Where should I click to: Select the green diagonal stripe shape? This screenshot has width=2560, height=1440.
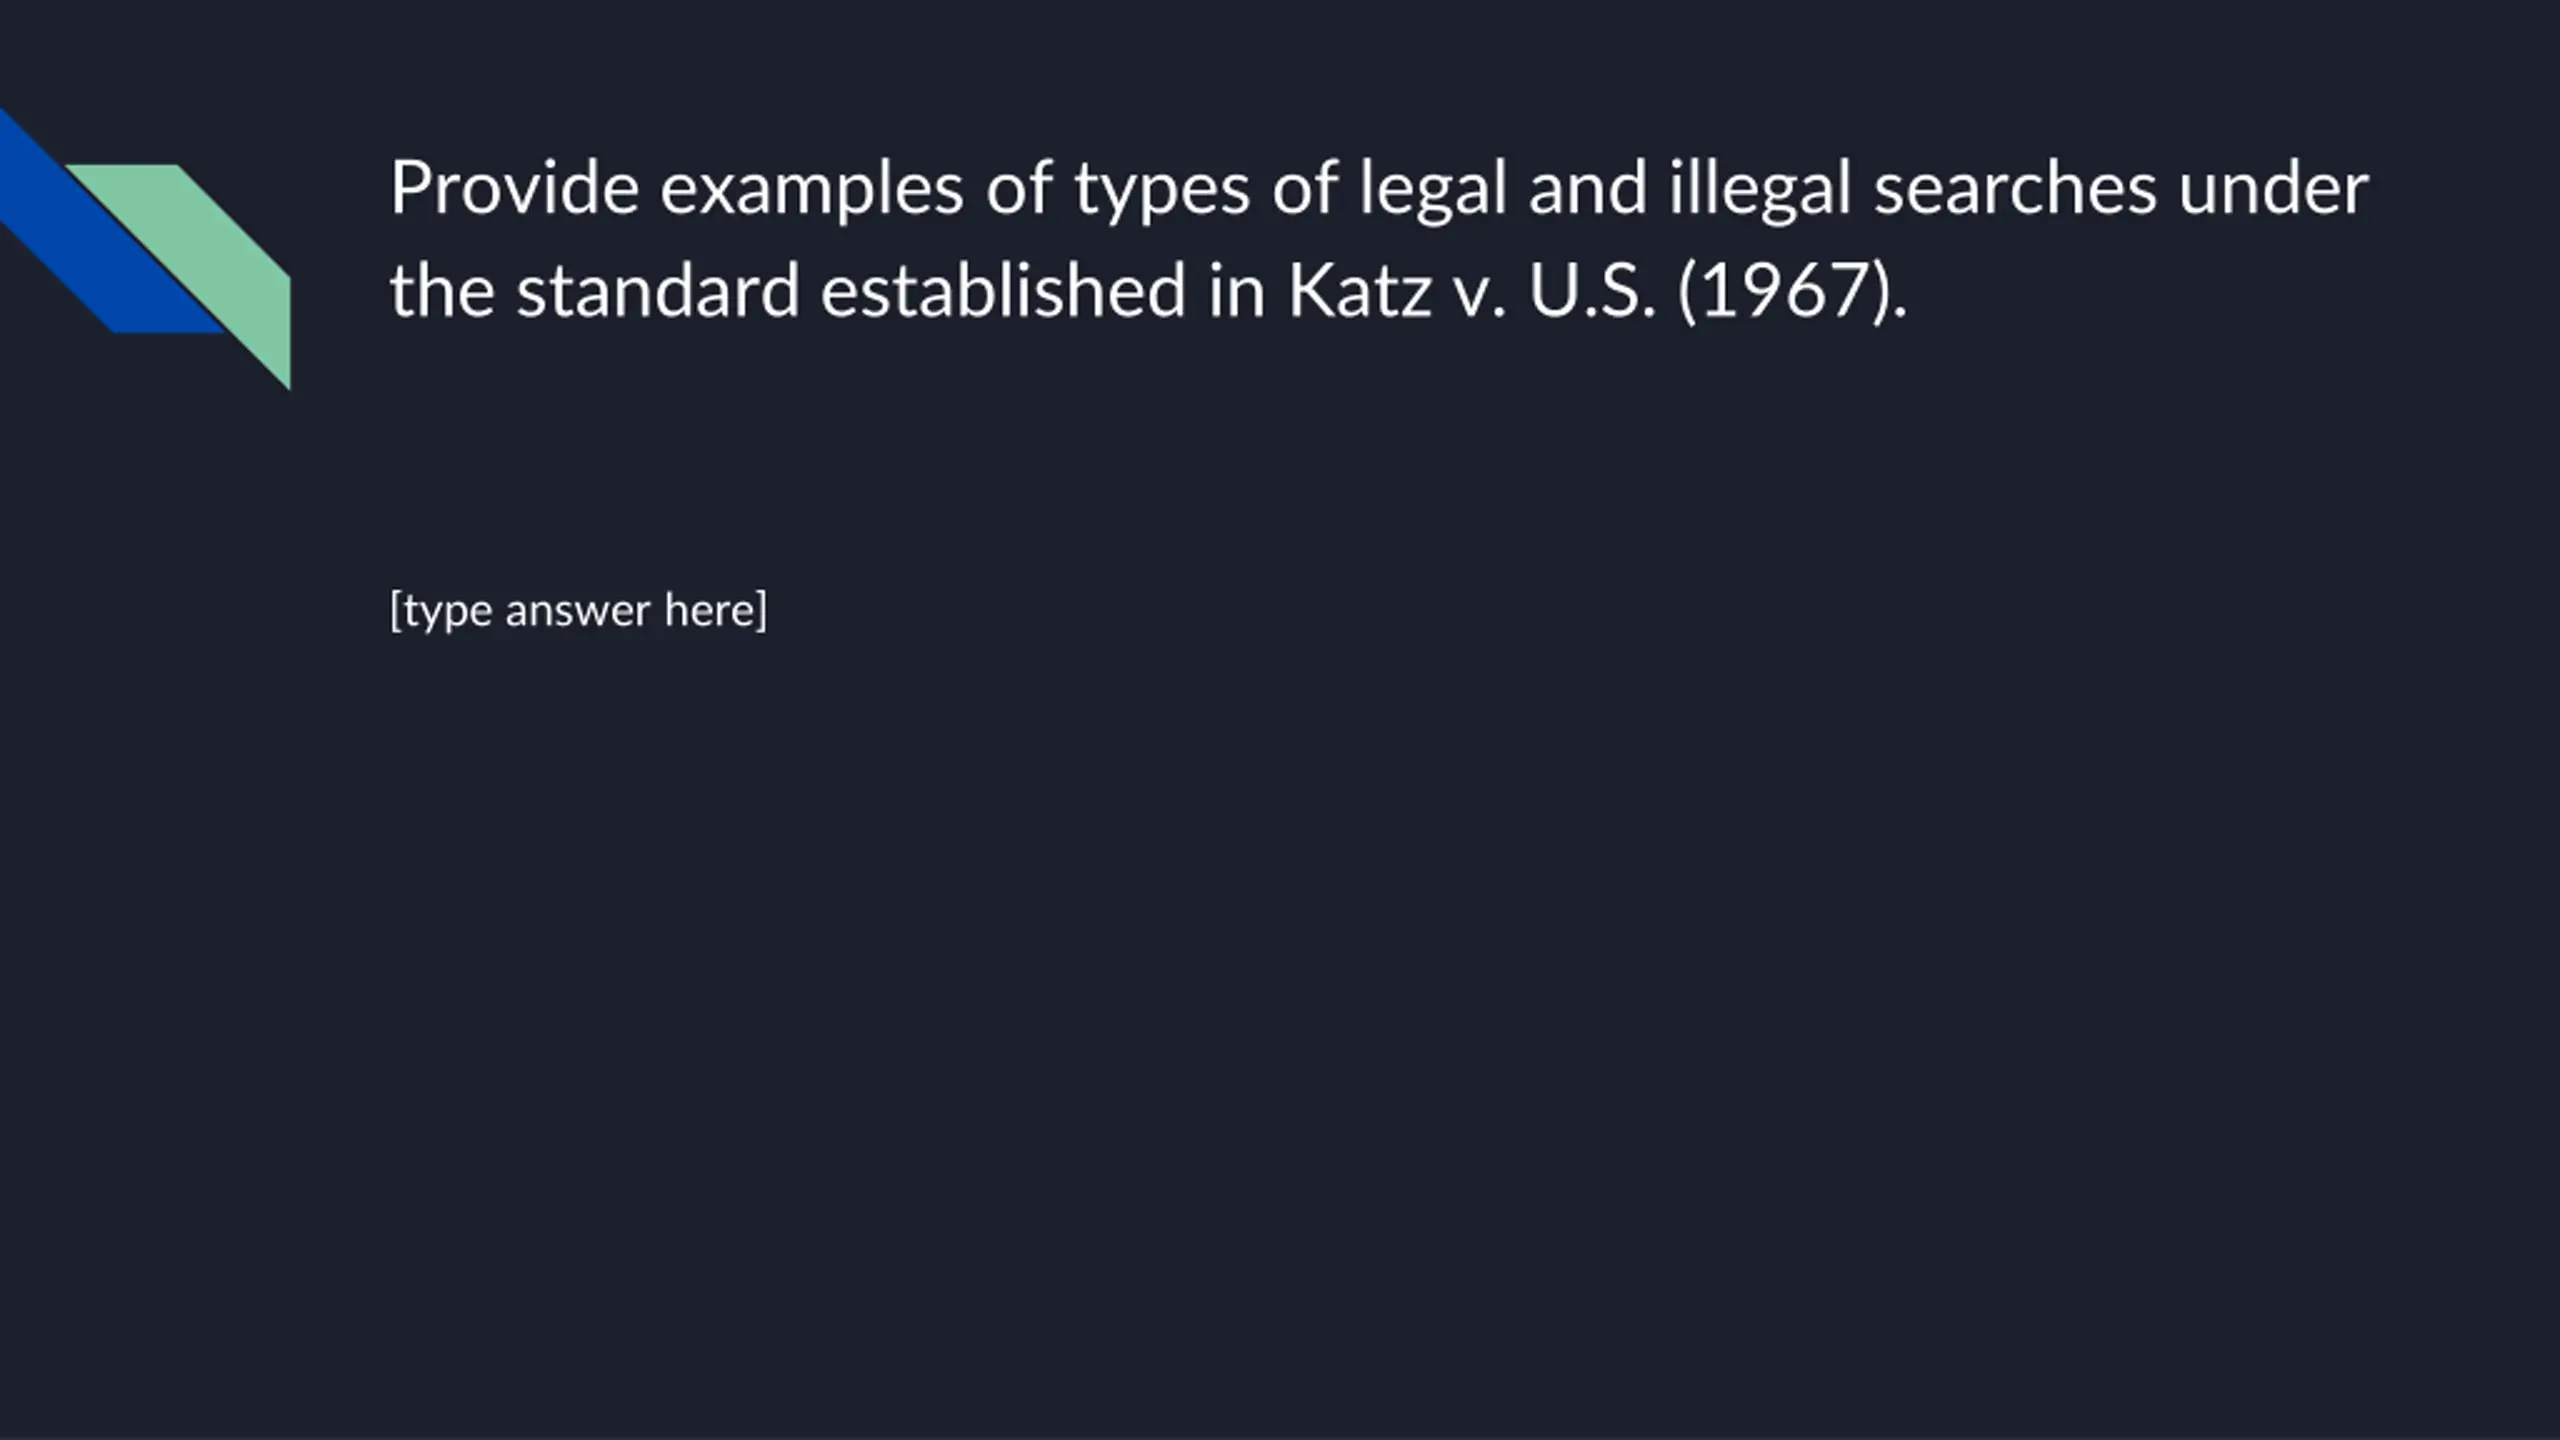pos(220,260)
